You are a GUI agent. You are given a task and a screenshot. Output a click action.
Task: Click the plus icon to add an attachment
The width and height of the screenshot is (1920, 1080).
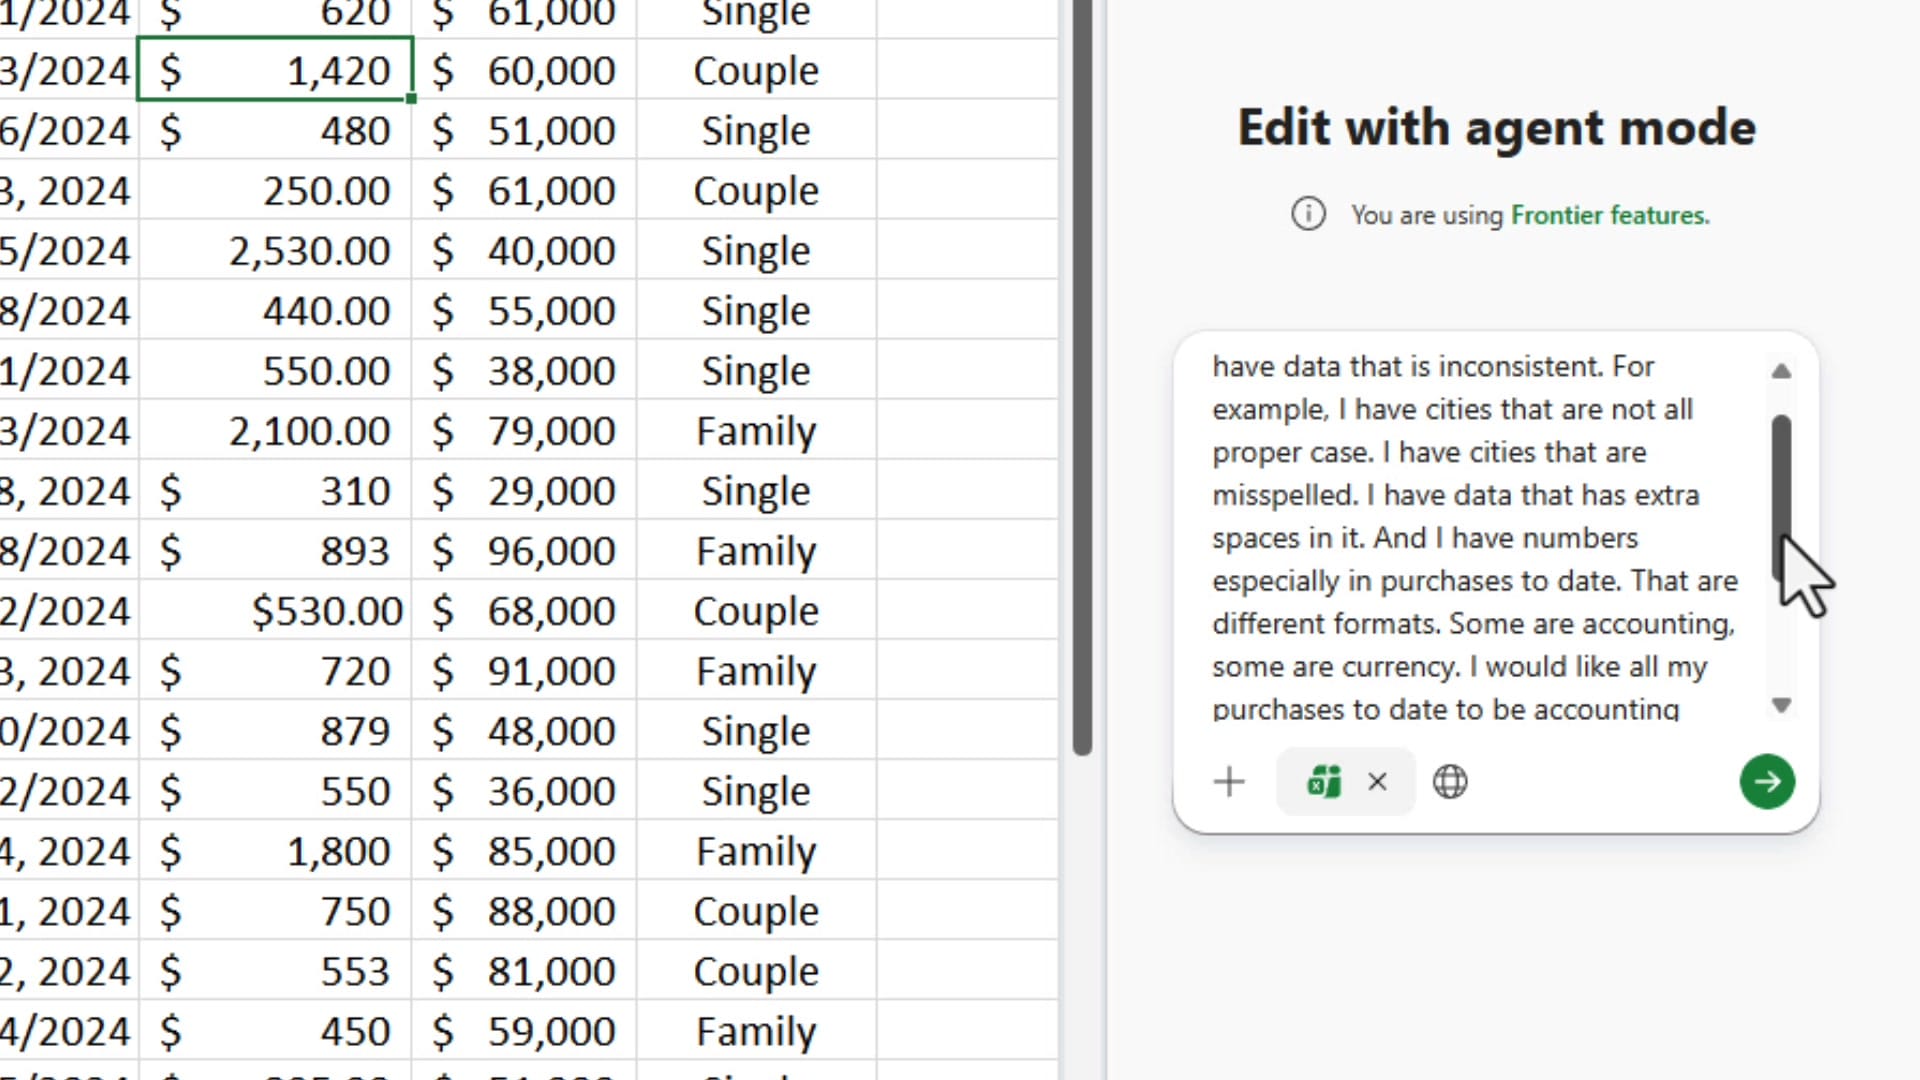pos(1229,782)
